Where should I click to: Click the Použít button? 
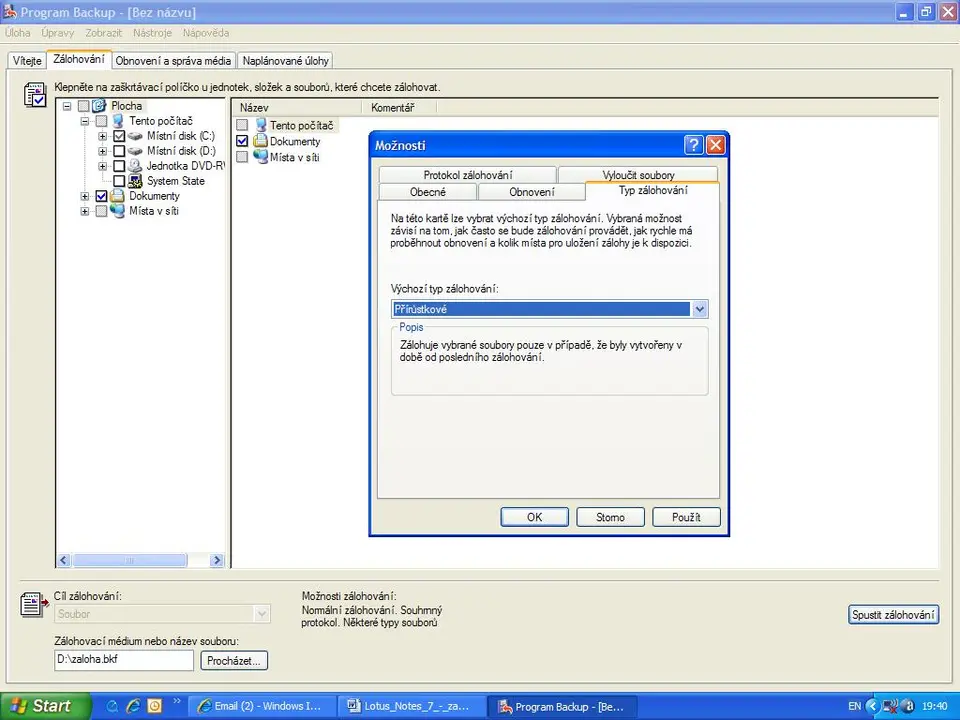686,517
